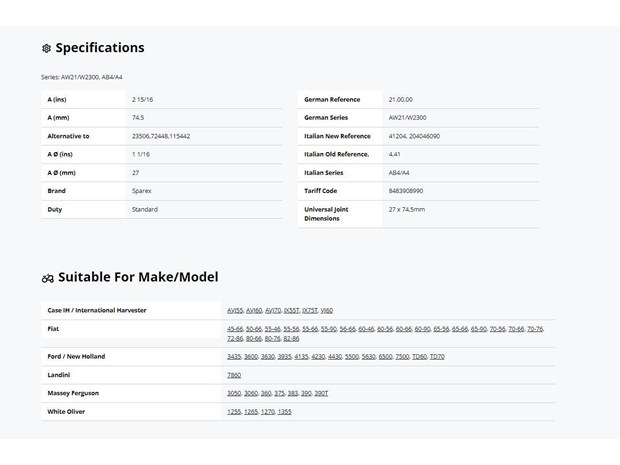Open the White Oliver 1255 link
The height and width of the screenshot is (465, 620).
pyautogui.click(x=234, y=411)
